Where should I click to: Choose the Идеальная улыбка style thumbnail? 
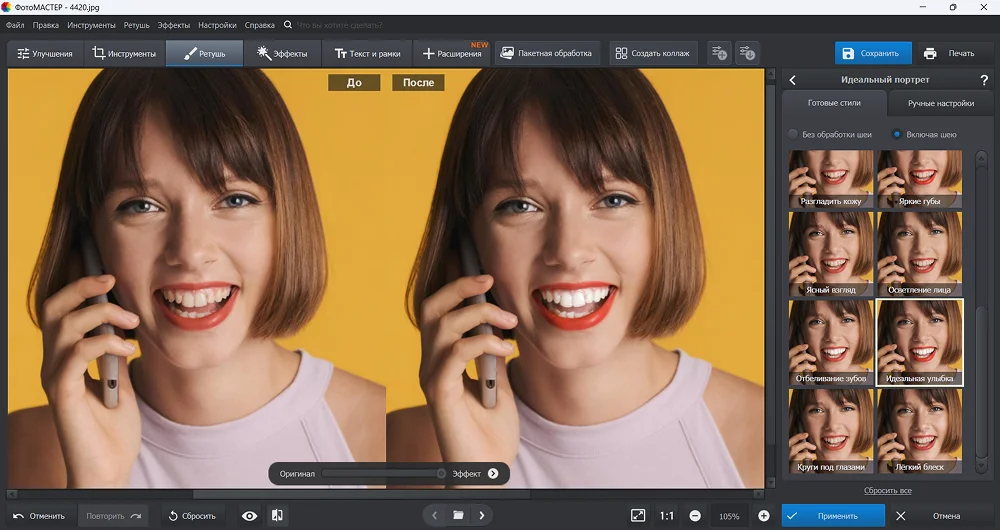(920, 342)
